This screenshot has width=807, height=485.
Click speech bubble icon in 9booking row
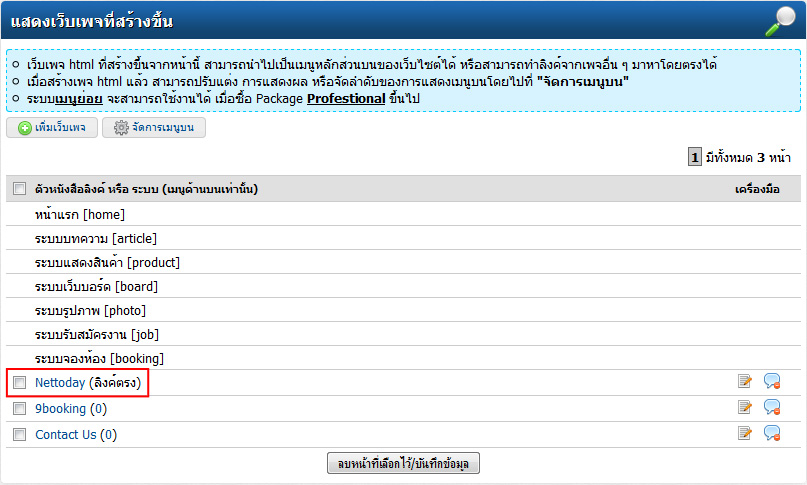pyautogui.click(x=771, y=407)
